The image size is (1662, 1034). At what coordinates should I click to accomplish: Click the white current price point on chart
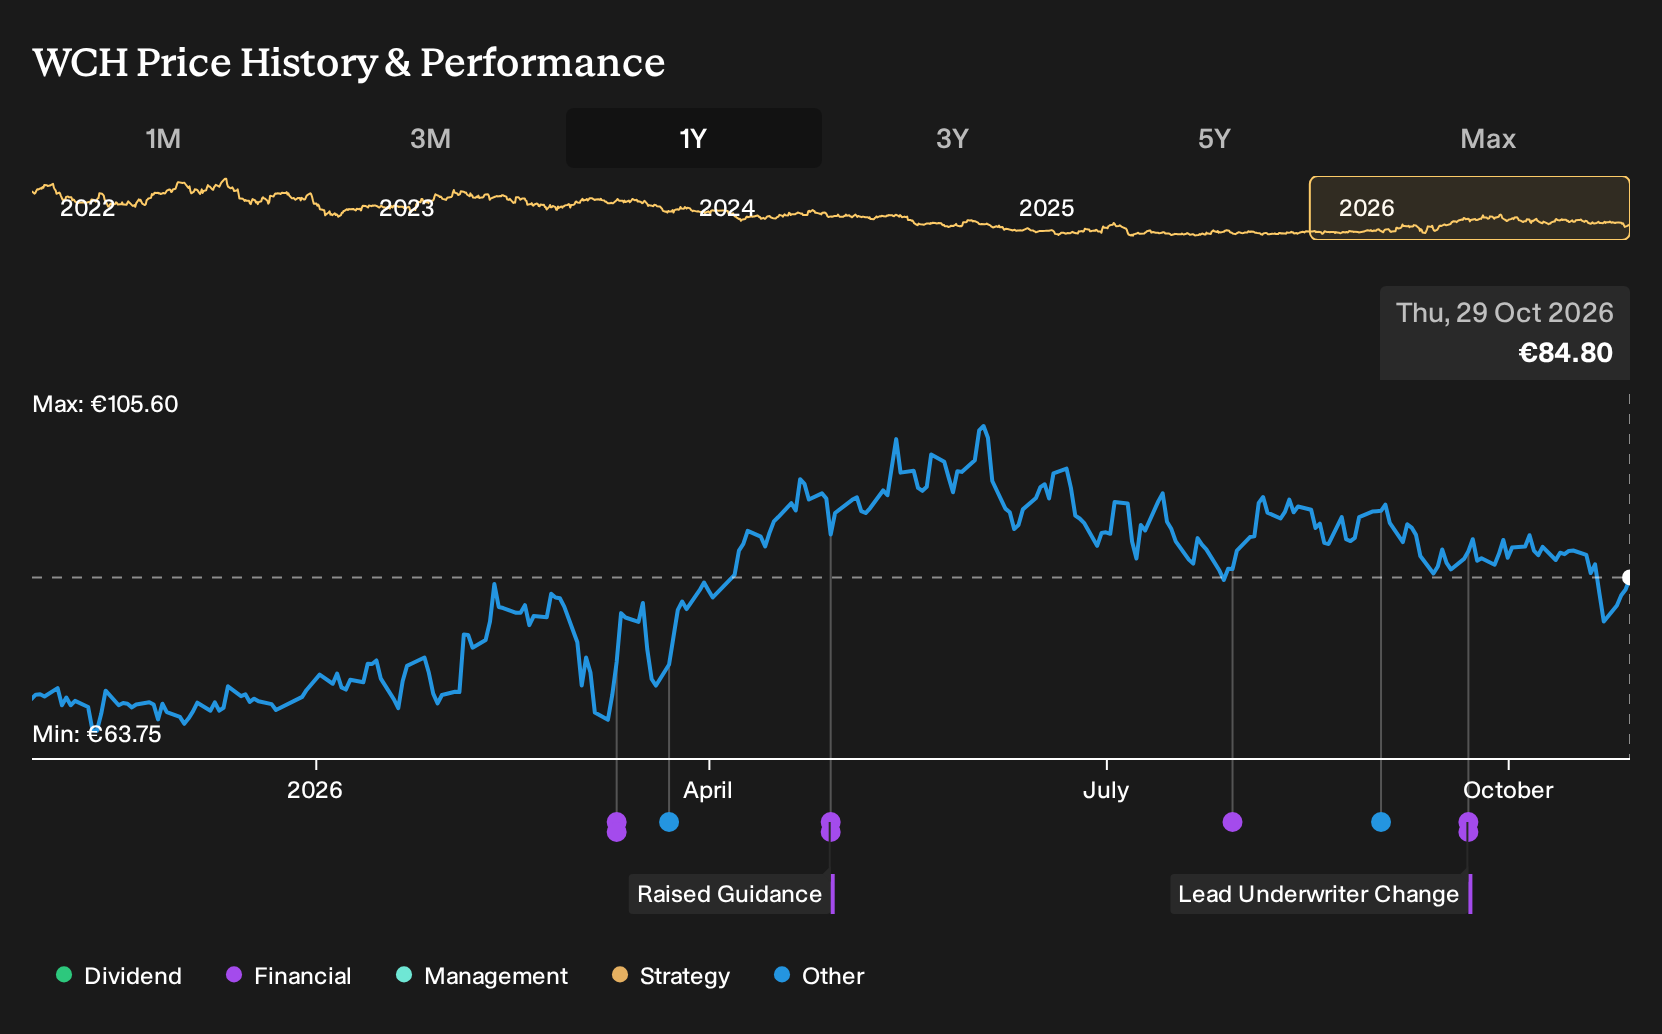[1629, 577]
